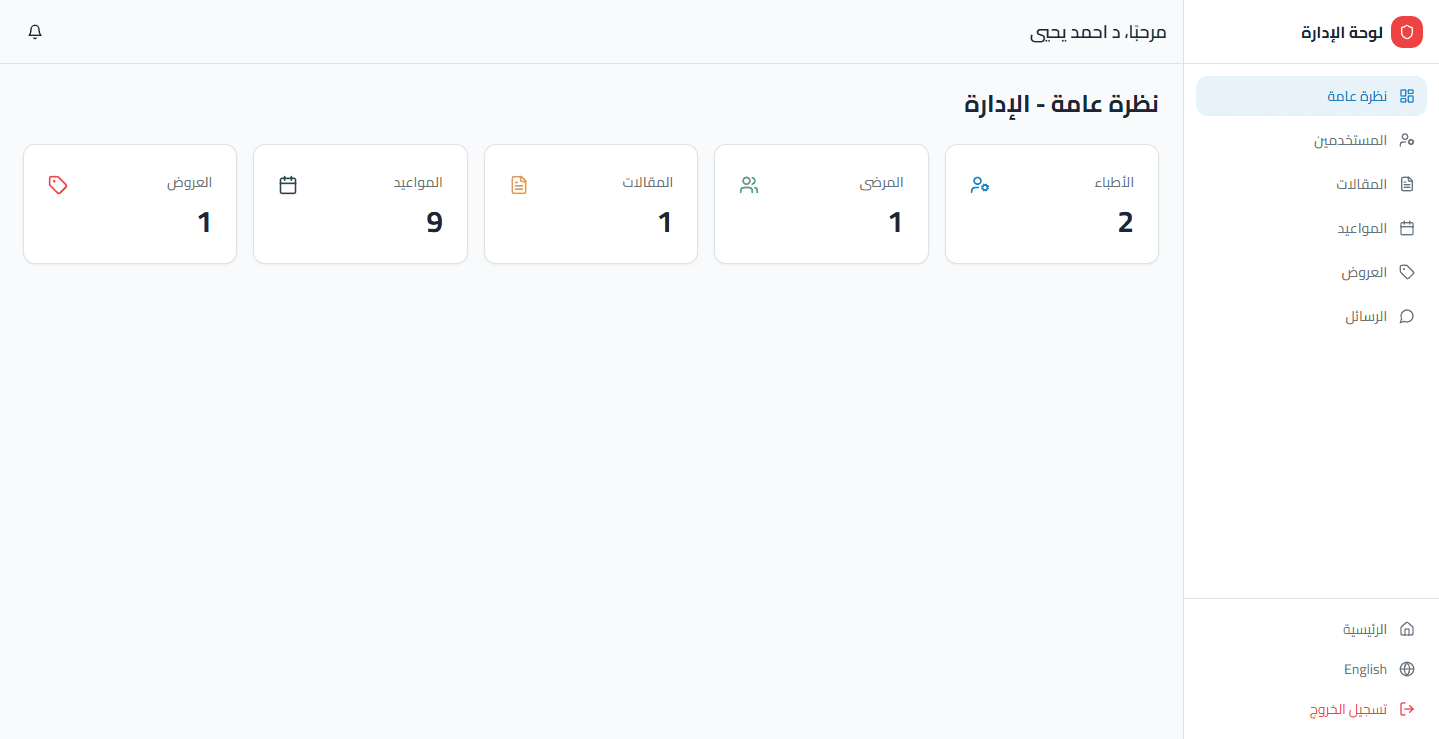Click the globe icon beside English

(x=1407, y=669)
